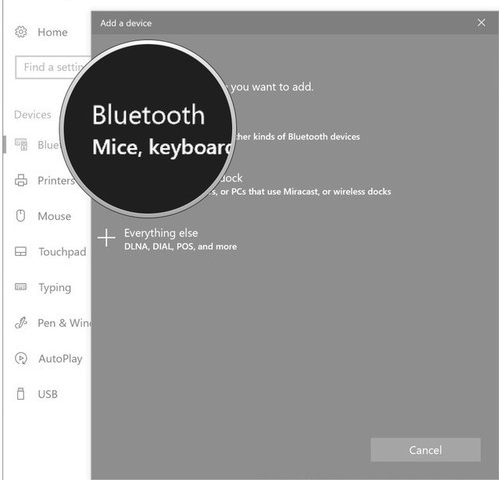Image resolution: width=499 pixels, height=480 pixels.
Task: Open the Printers settings section
Action: point(56,181)
